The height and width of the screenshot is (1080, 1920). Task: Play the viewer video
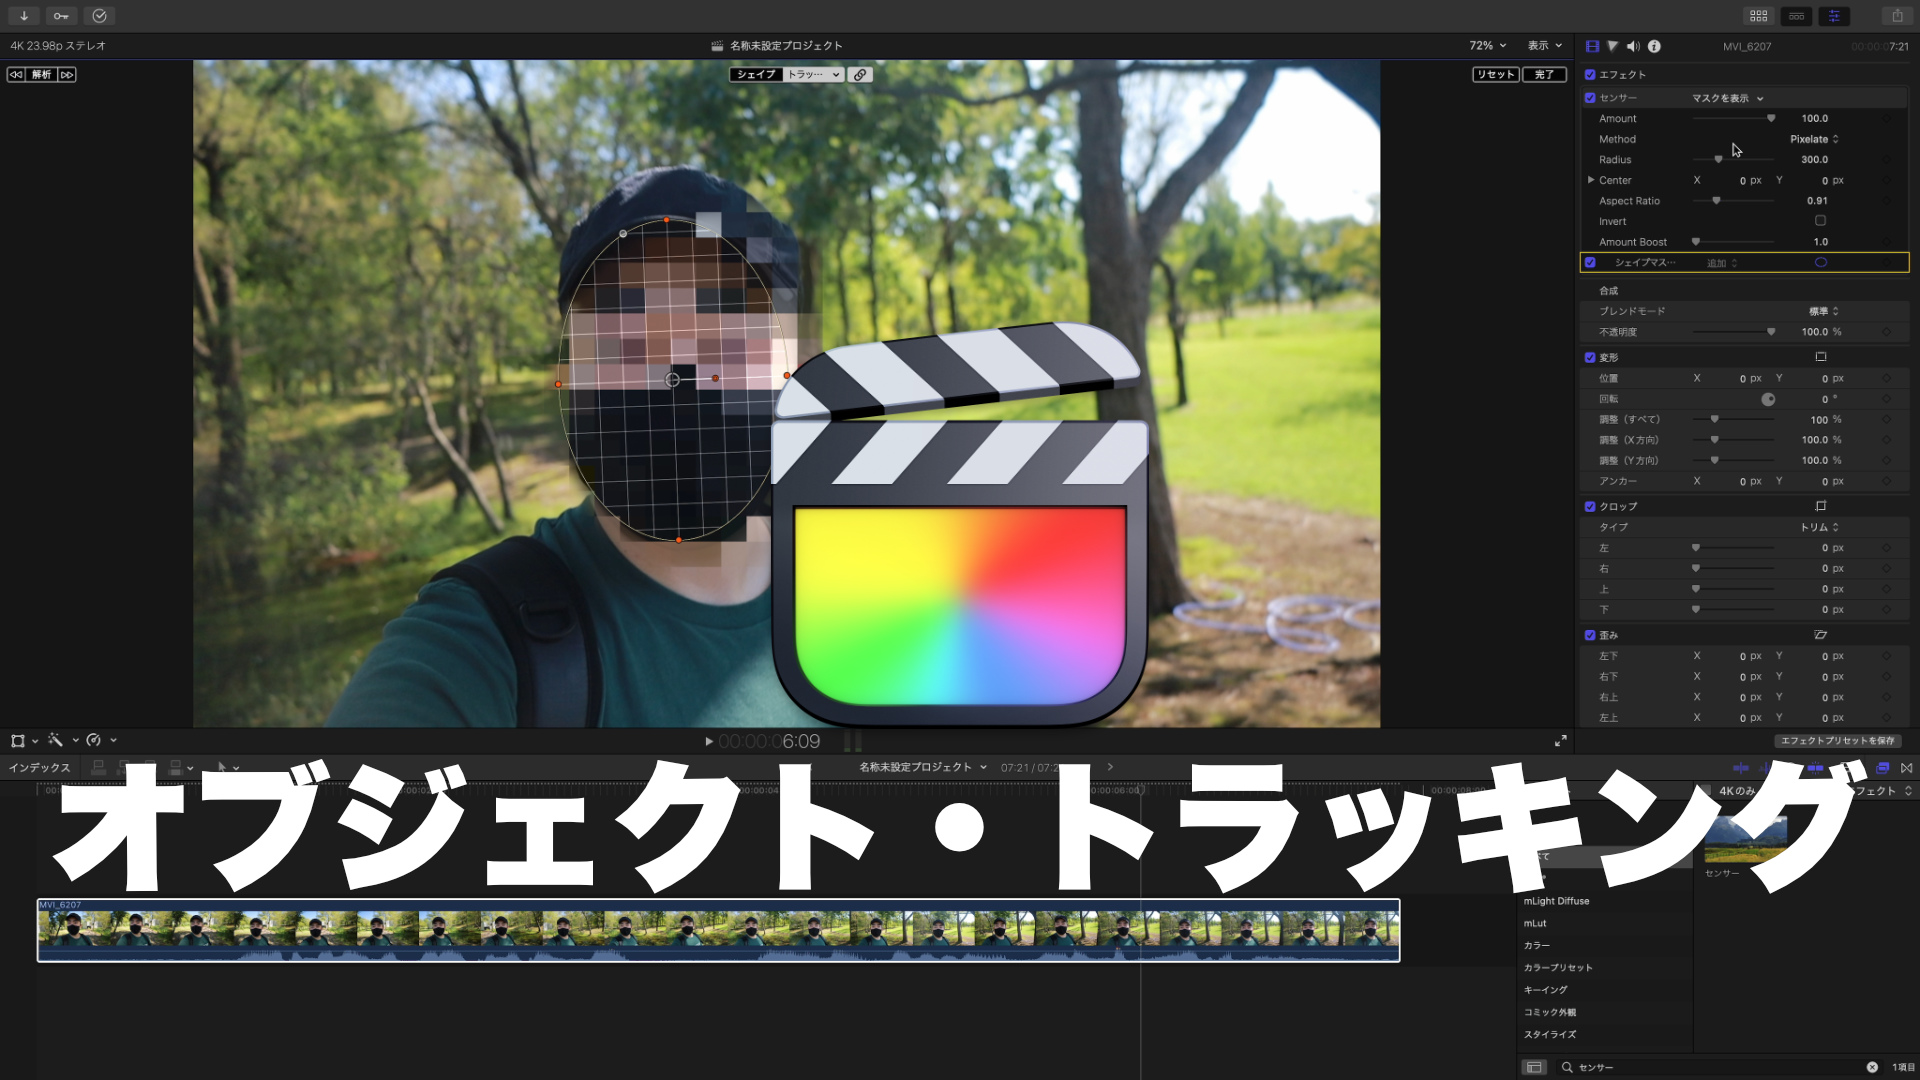[709, 742]
